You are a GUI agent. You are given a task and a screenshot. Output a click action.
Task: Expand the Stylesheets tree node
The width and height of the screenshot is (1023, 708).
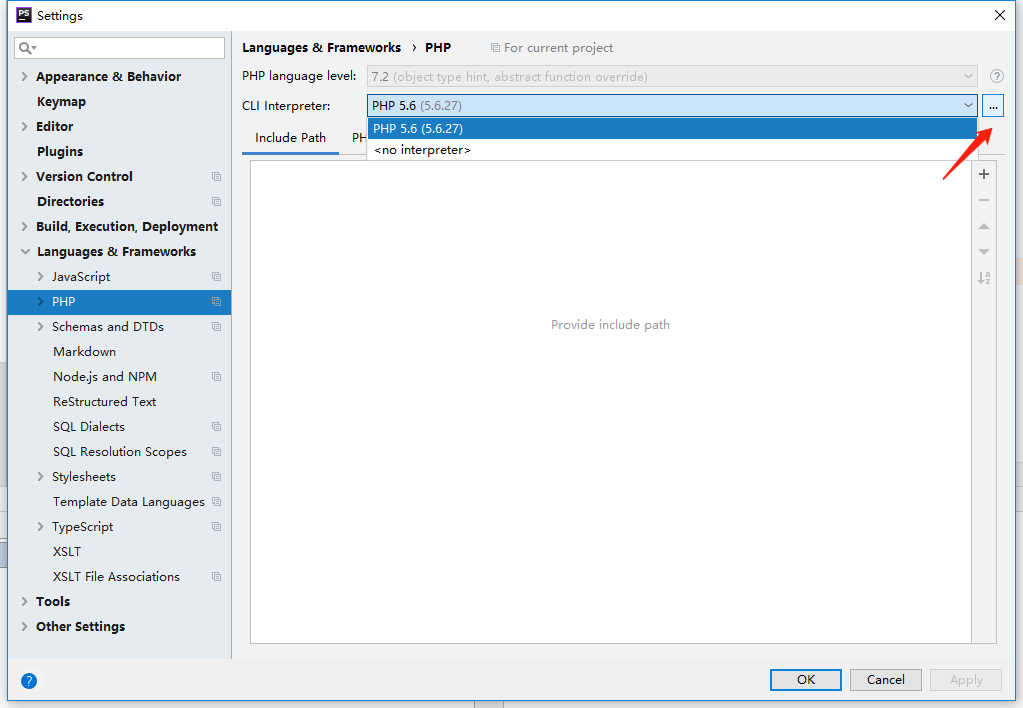40,477
